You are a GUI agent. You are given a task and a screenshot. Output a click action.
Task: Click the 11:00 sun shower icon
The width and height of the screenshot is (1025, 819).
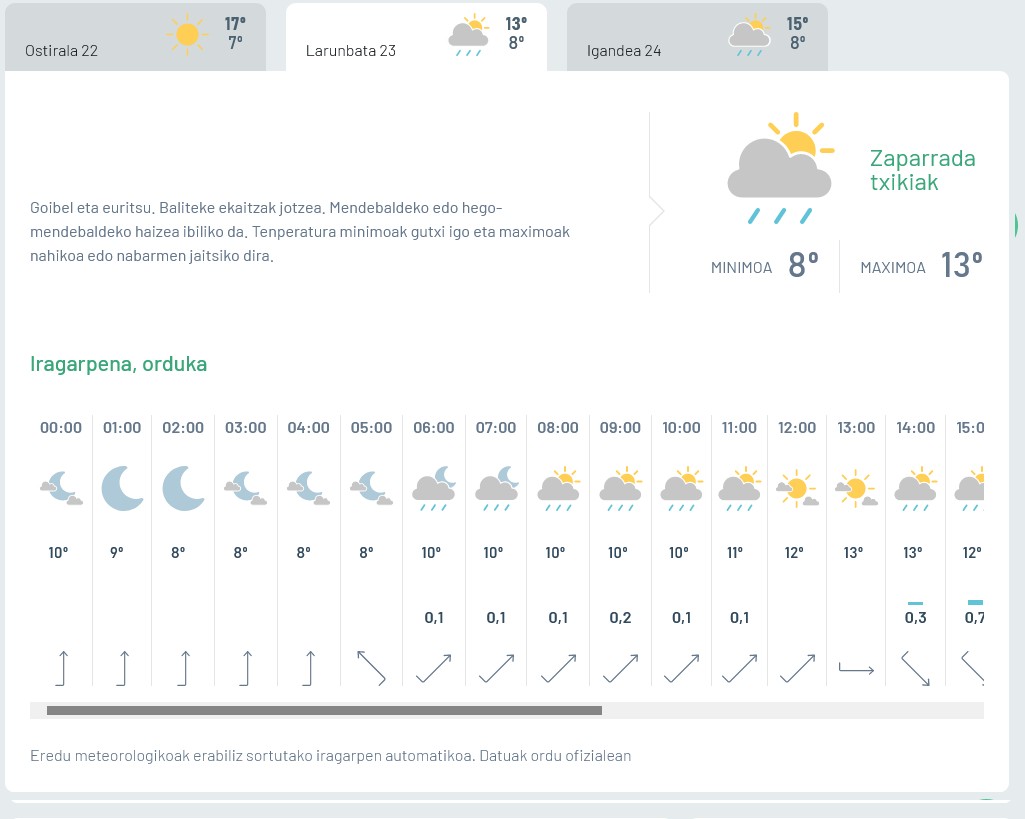click(739, 488)
